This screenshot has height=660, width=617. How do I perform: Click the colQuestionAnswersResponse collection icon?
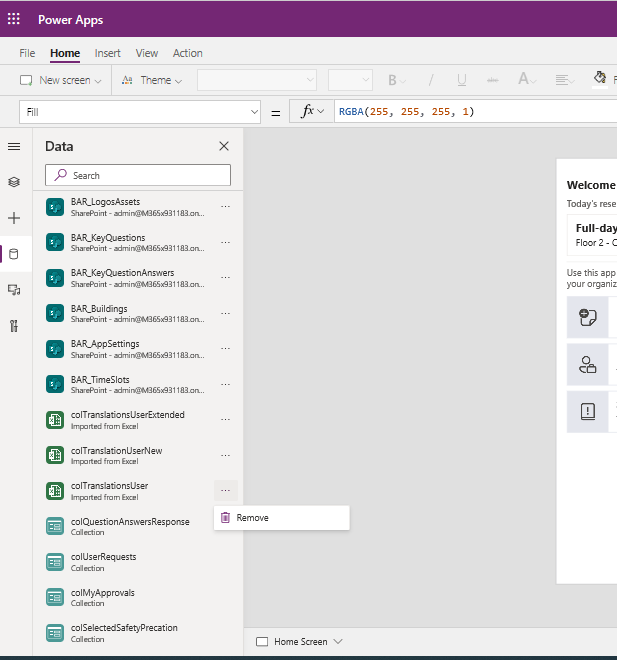point(55,526)
